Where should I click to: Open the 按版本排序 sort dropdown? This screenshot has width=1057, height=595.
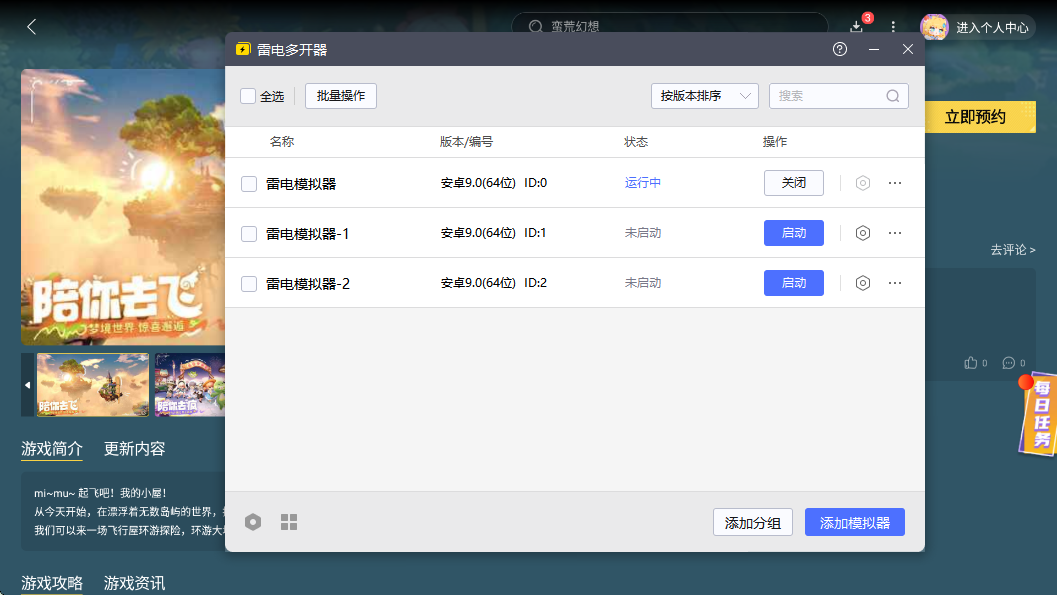tap(705, 95)
